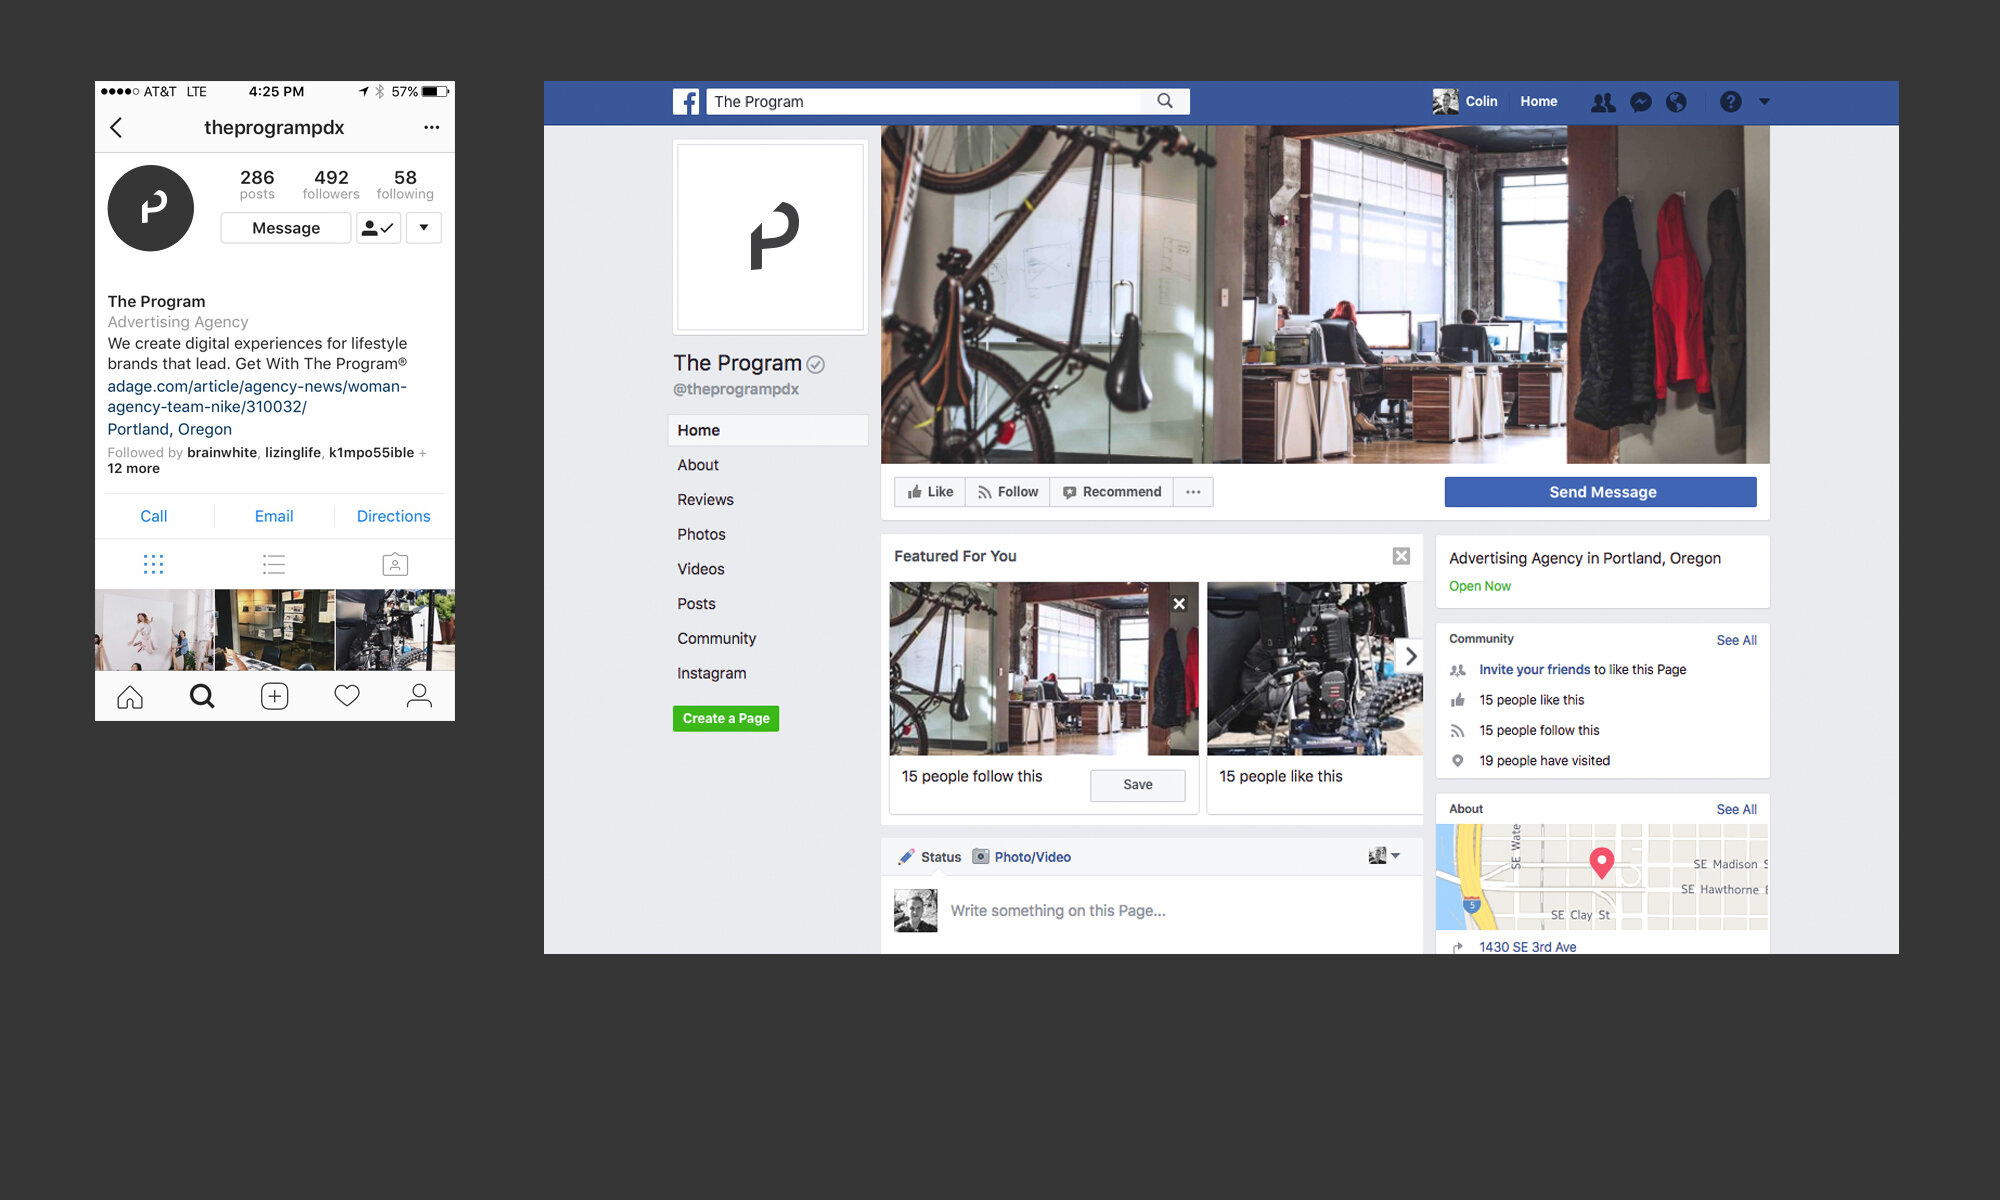2000x1200 pixels.
Task: Open Instagram three-dots options menu
Action: [431, 127]
